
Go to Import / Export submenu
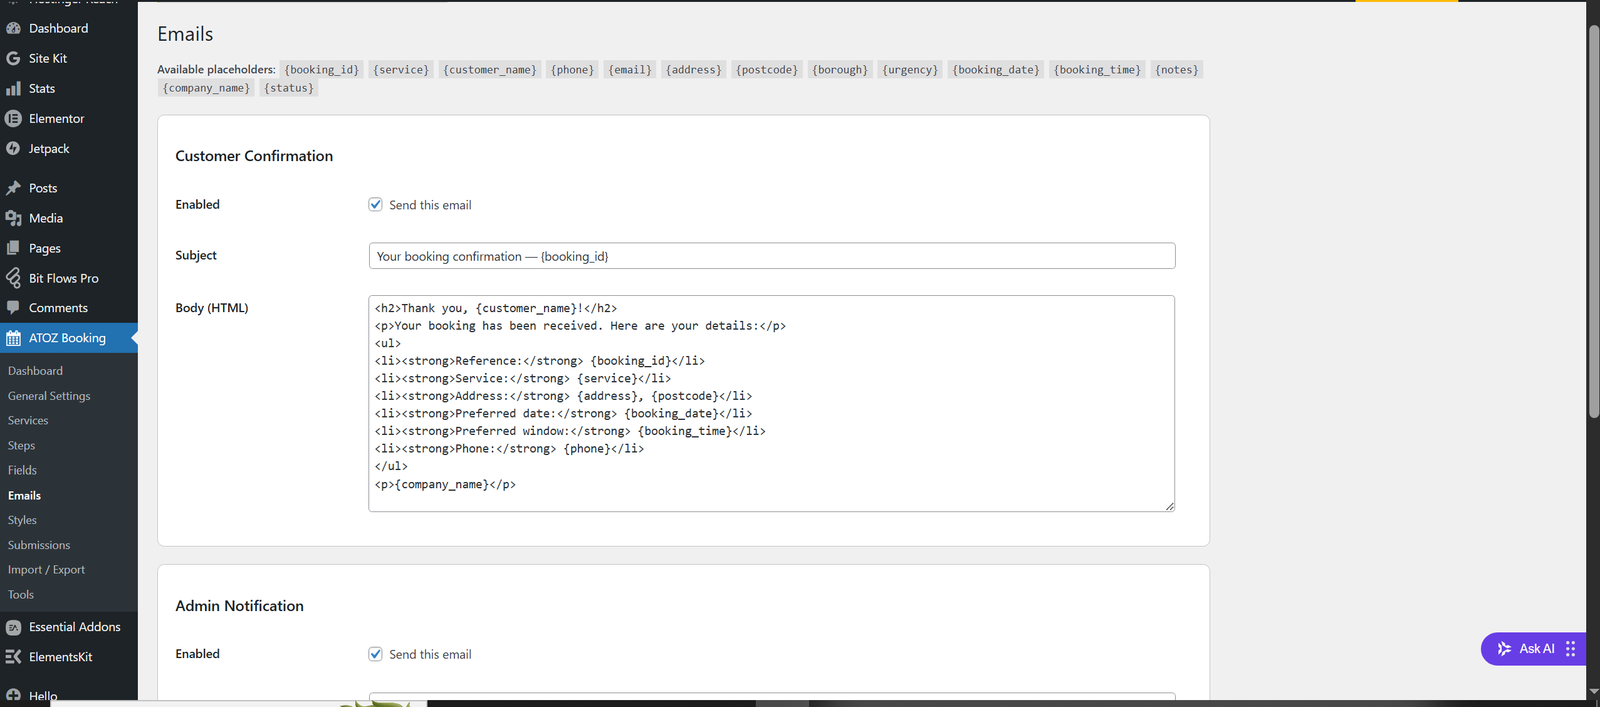(x=46, y=570)
